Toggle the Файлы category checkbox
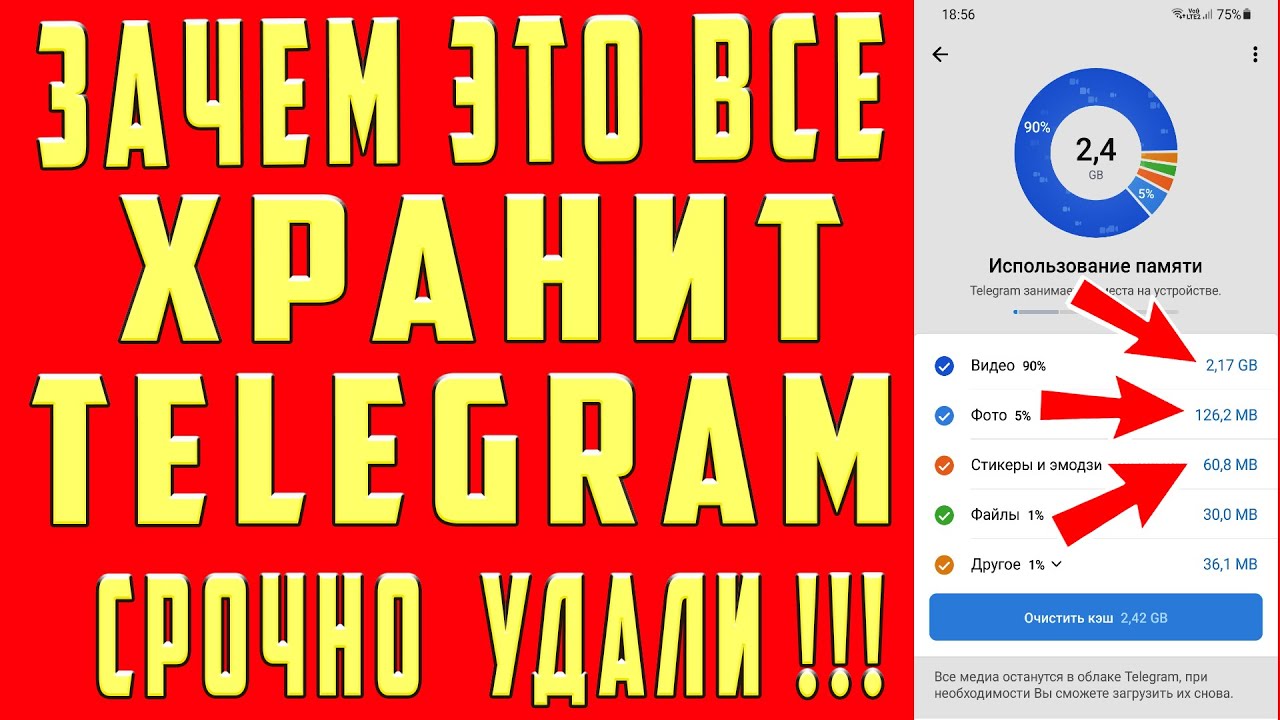Screen dimensions: 1280x720 point(944,516)
